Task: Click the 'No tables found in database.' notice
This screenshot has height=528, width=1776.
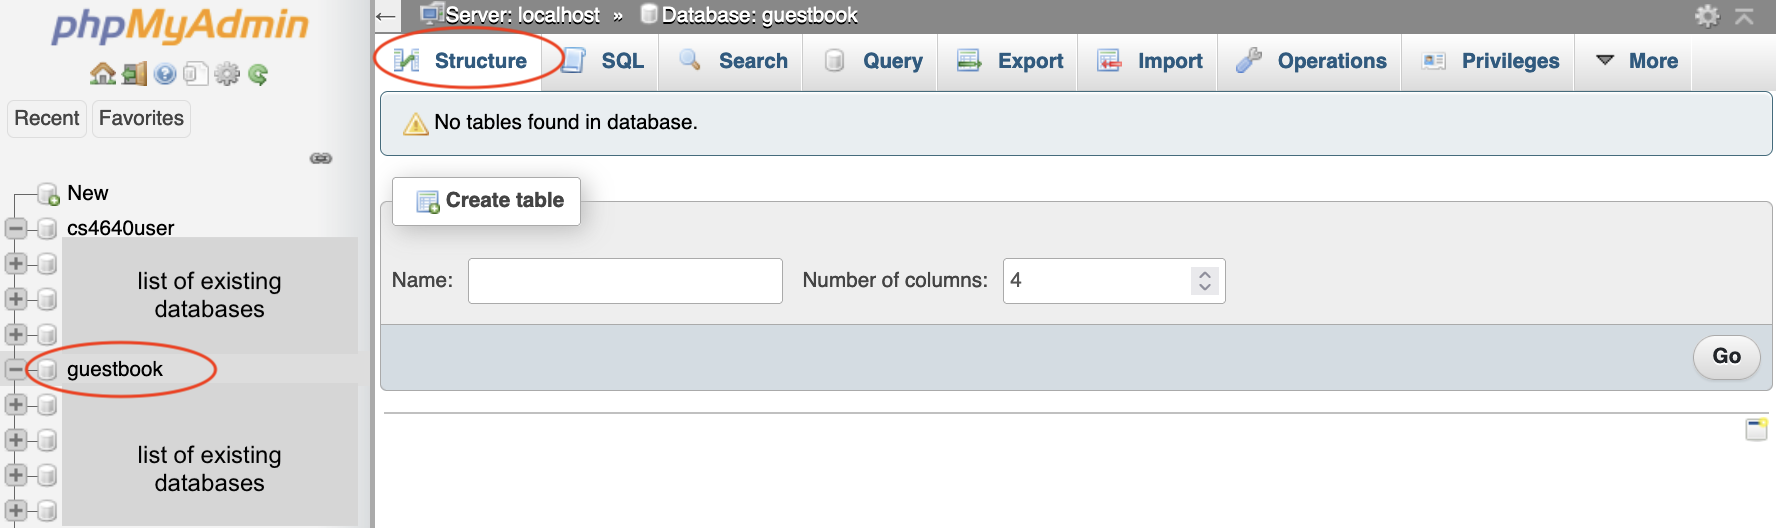Action: (x=1076, y=123)
